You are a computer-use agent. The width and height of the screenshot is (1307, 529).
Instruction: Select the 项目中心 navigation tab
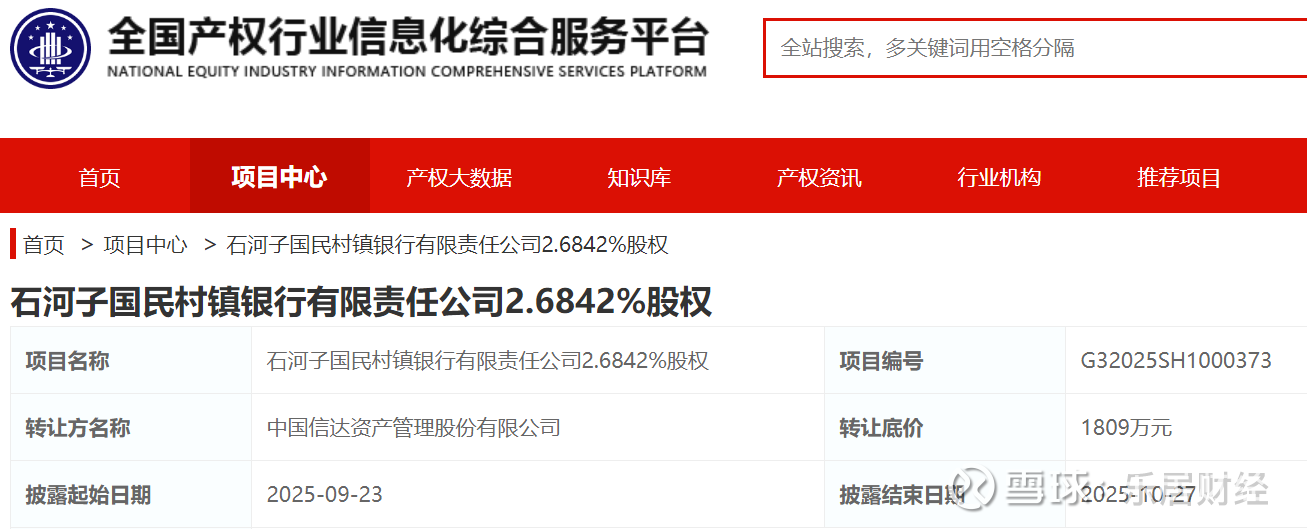[279, 177]
